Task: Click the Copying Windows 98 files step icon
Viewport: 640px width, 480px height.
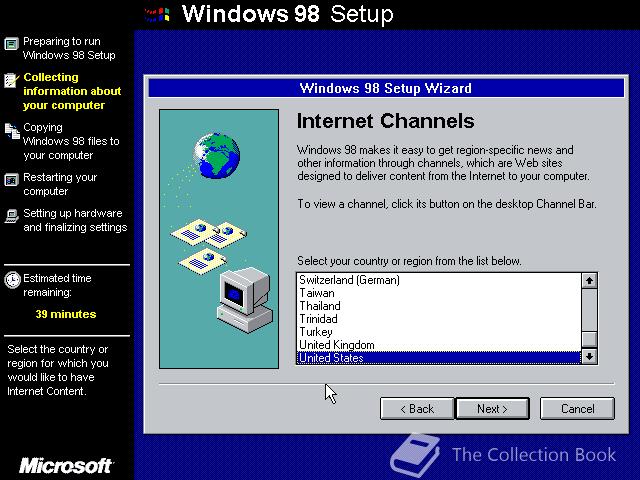Action: click(12, 131)
